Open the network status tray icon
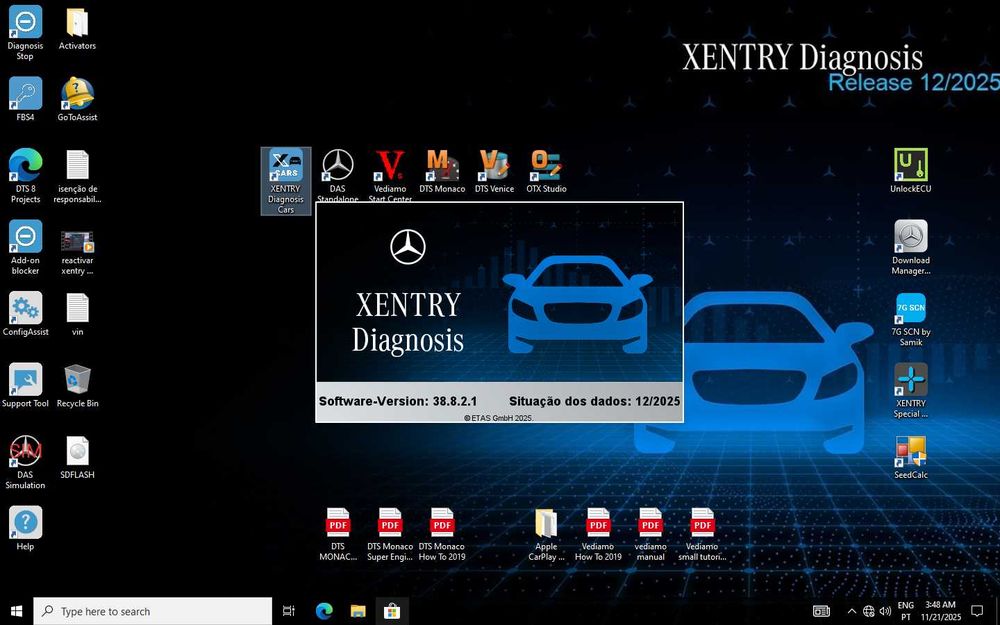 coord(869,611)
